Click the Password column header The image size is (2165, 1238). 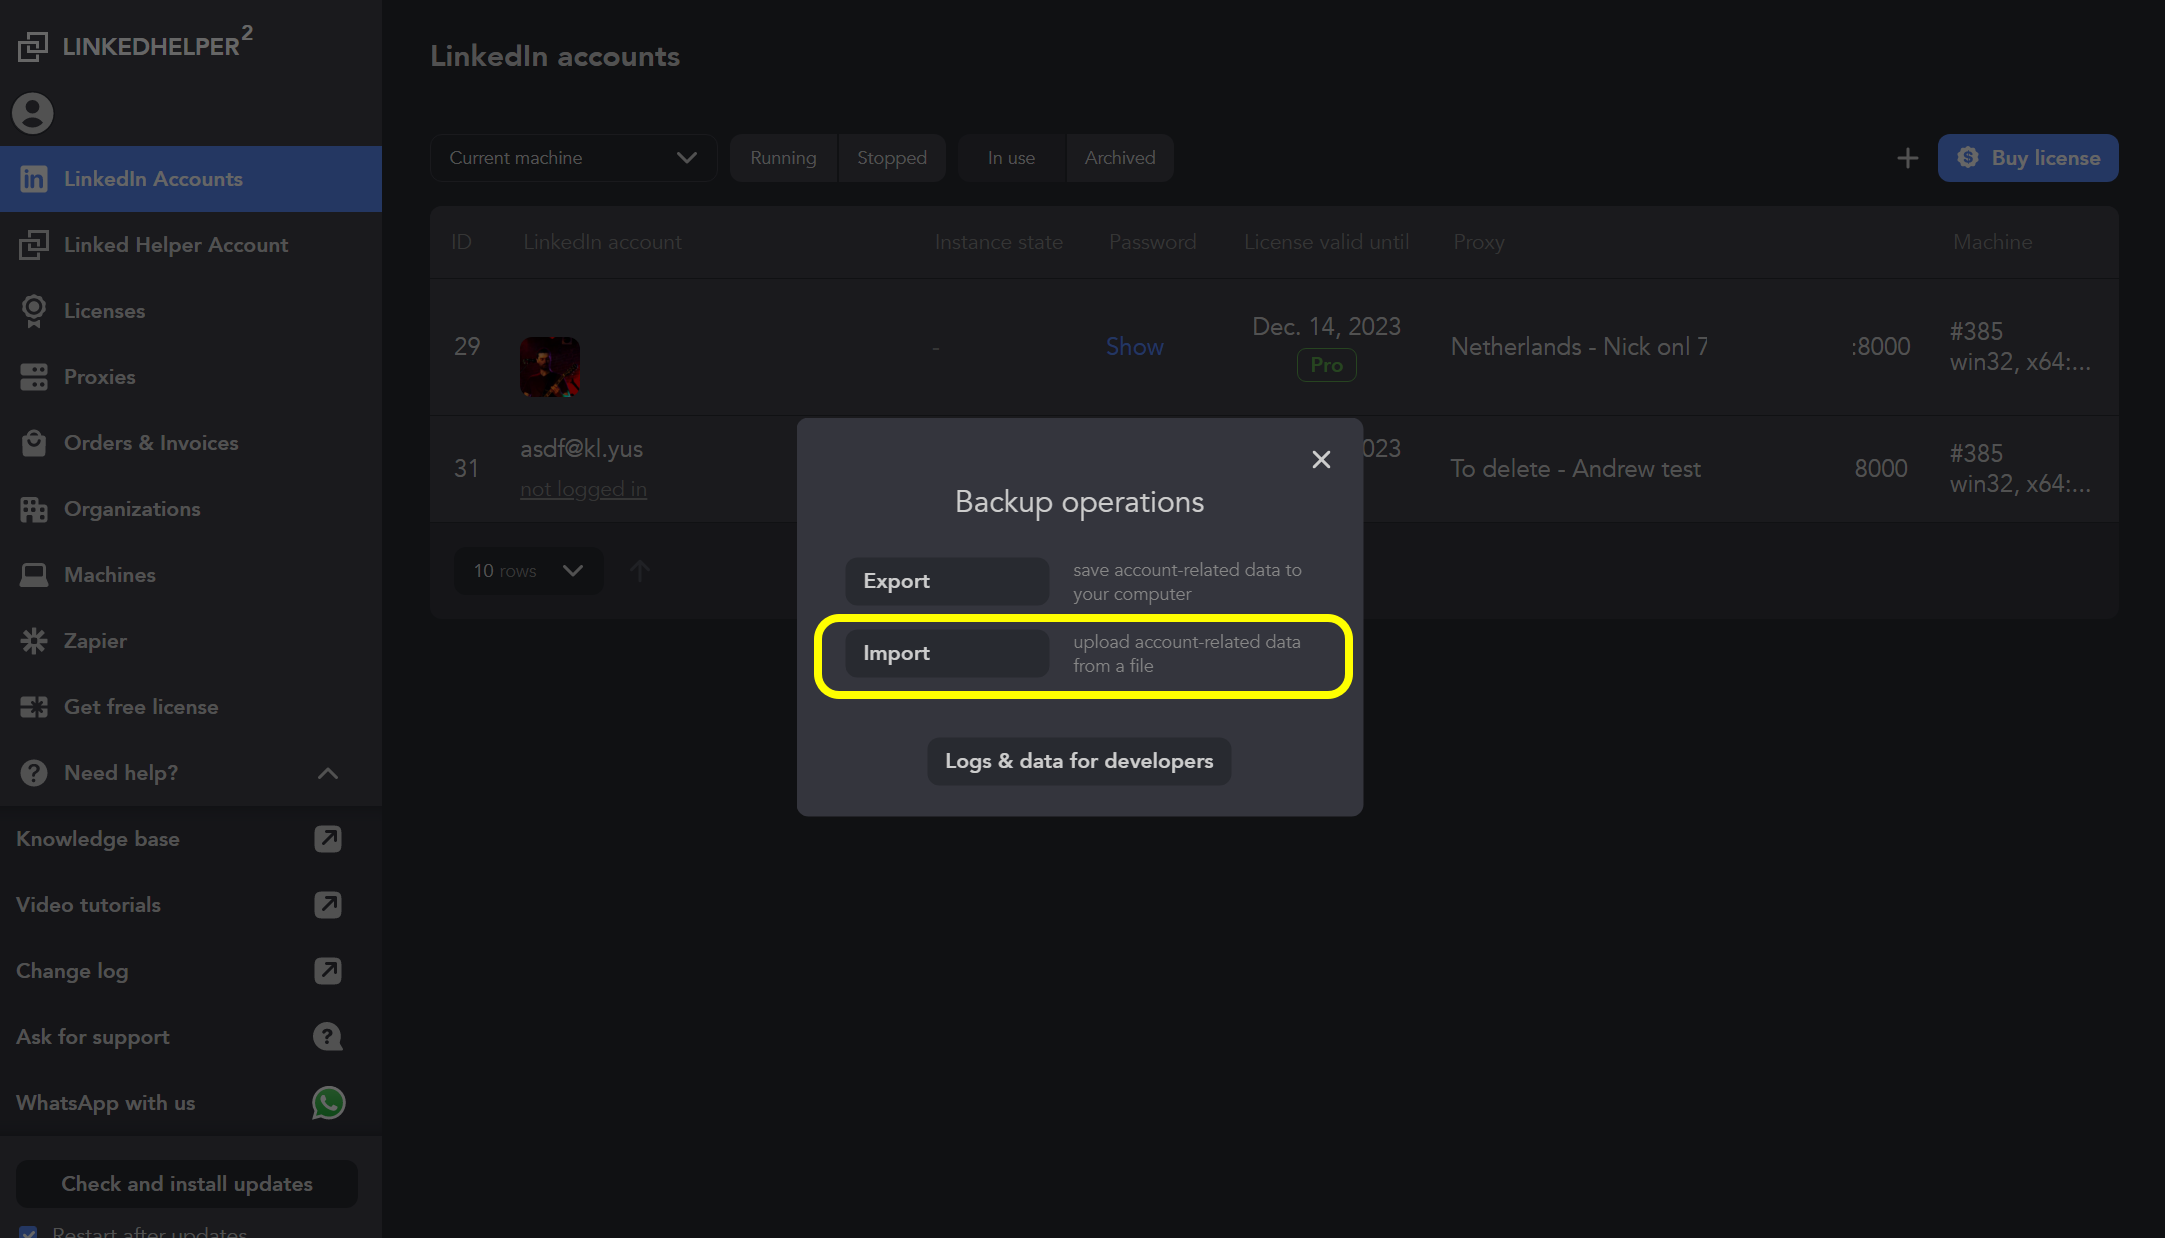point(1152,242)
